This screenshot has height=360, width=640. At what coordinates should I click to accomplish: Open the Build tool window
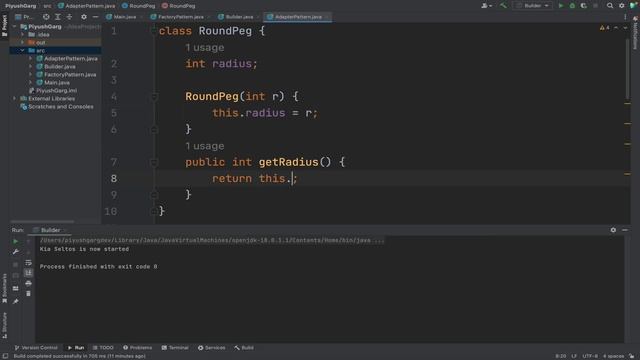click(244, 348)
